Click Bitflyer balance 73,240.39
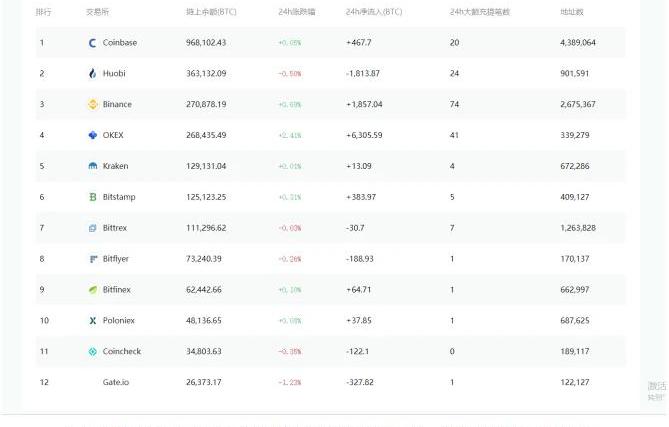The image size is (669, 427). [x=204, y=259]
